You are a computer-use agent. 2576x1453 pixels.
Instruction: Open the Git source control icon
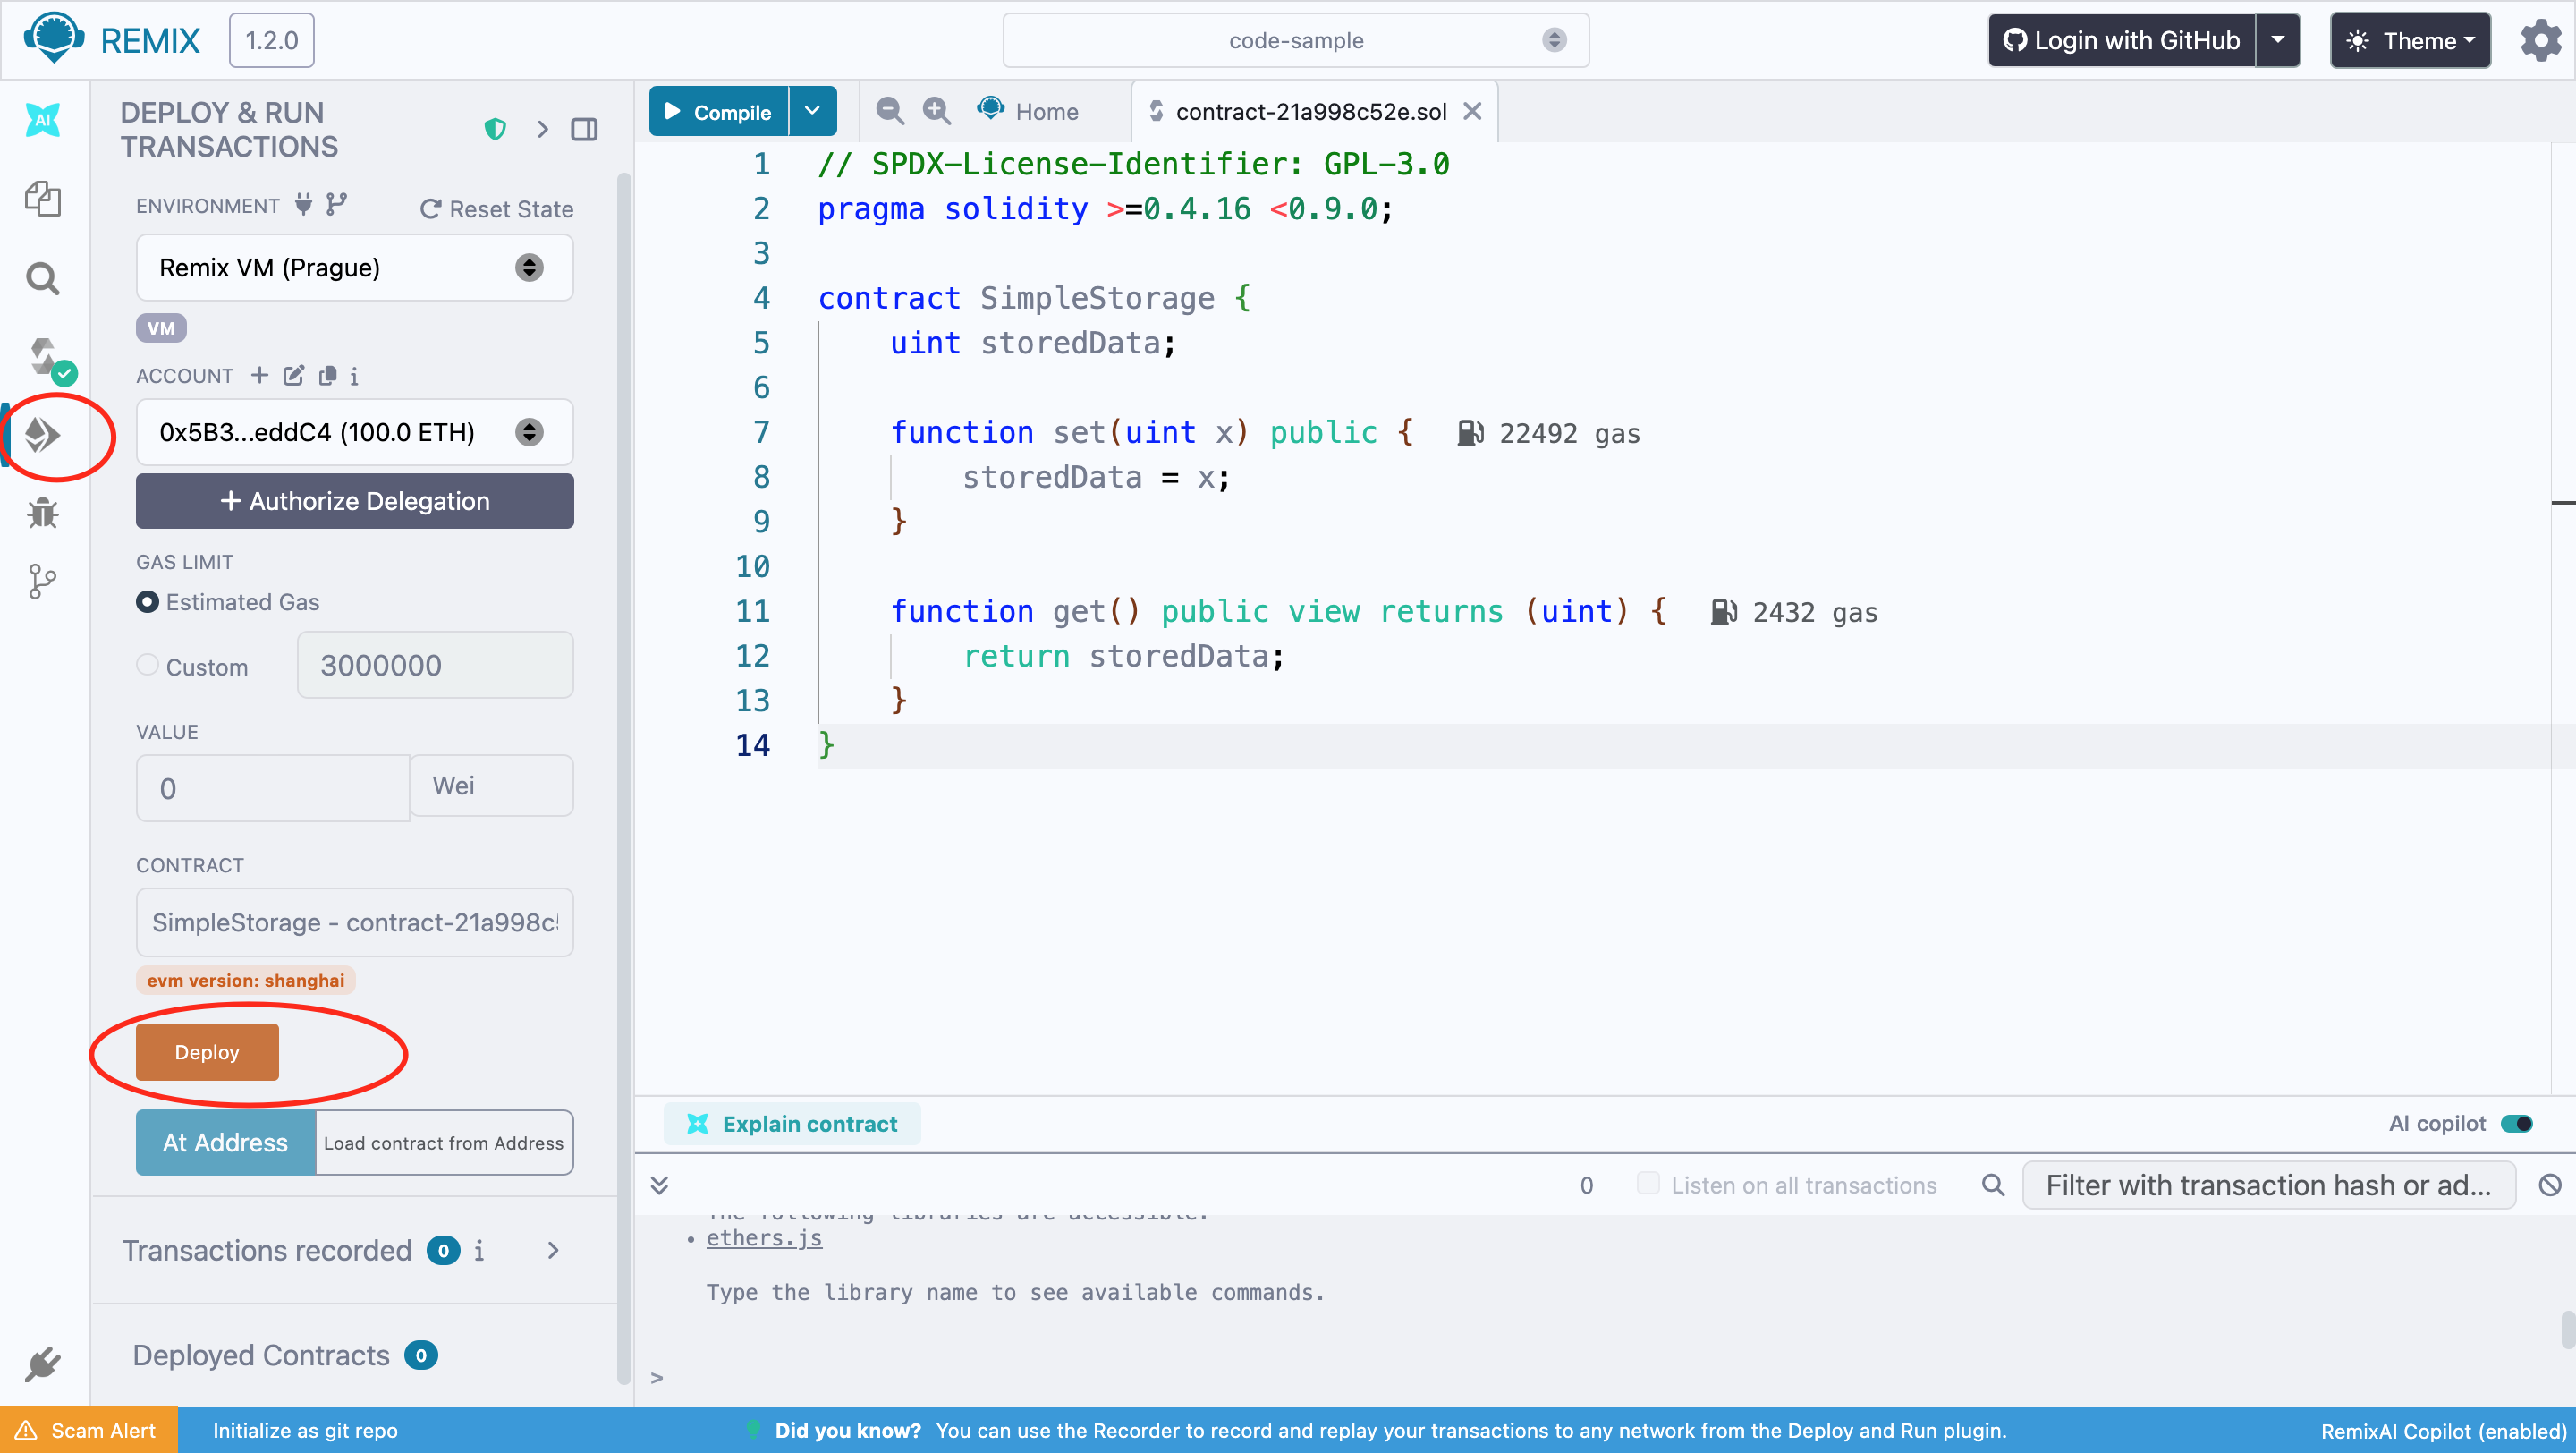pos(42,581)
